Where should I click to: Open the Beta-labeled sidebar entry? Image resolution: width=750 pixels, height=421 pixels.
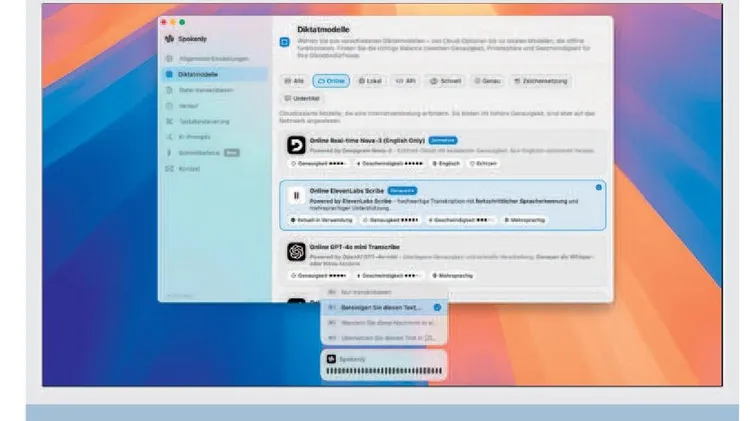pos(214,153)
